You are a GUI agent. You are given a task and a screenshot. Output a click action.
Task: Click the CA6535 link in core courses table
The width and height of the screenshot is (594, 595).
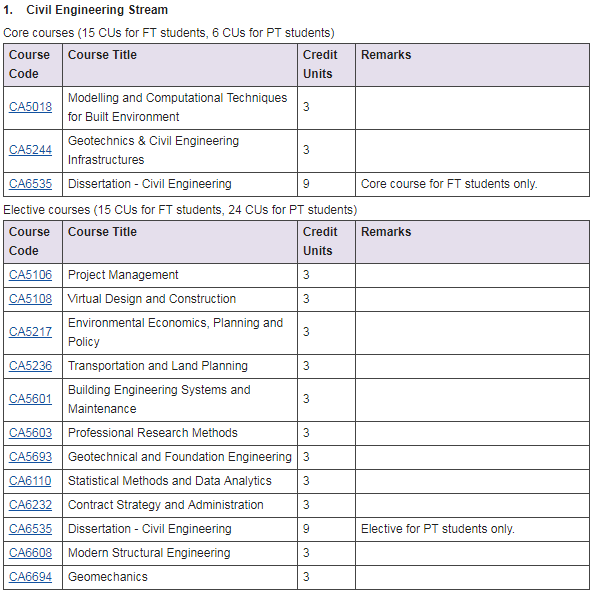coord(30,184)
